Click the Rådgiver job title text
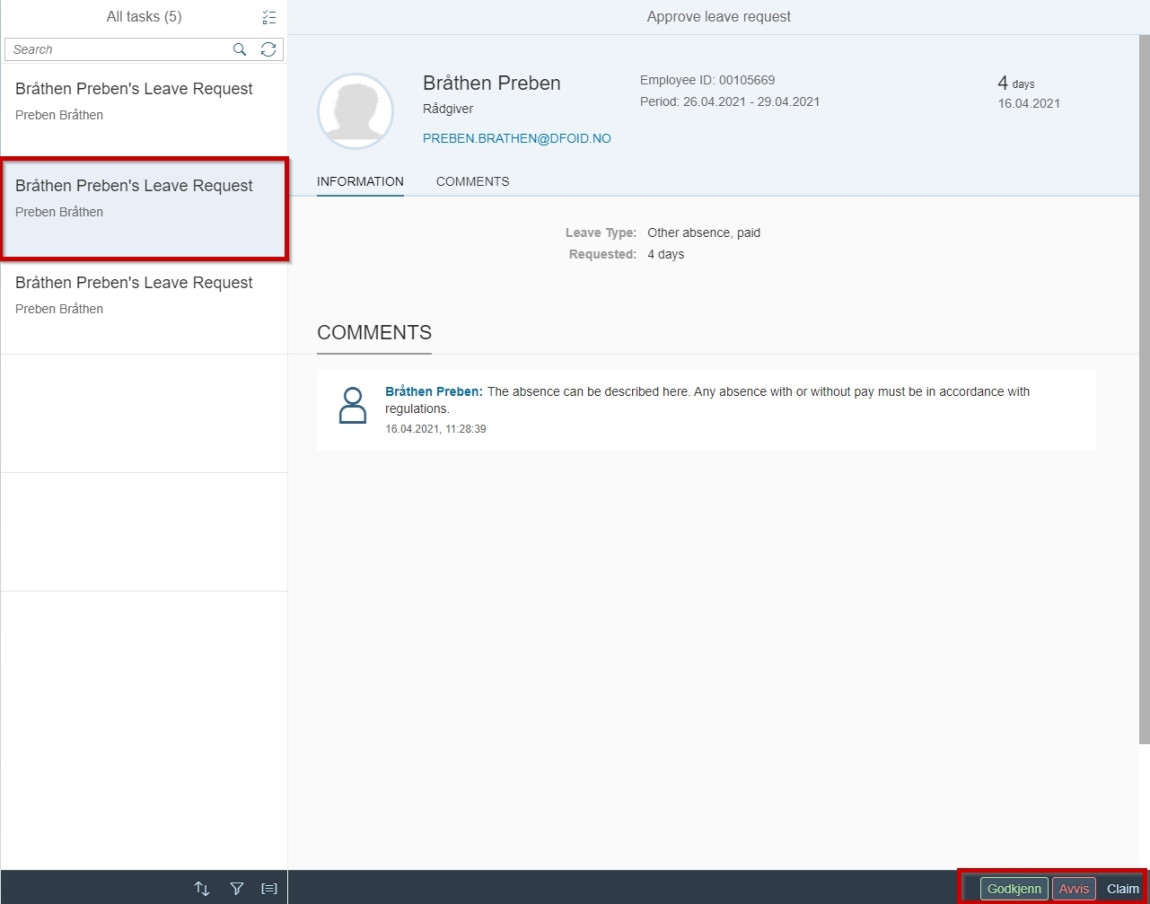Image resolution: width=1150 pixels, height=904 pixels. click(x=447, y=109)
